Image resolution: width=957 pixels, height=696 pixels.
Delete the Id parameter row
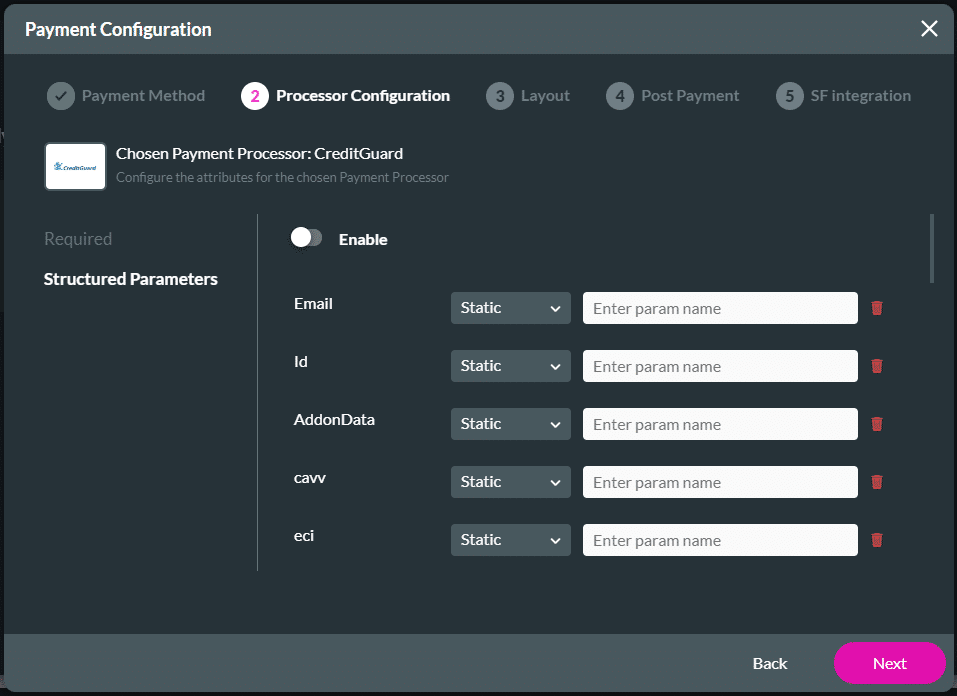tap(877, 366)
